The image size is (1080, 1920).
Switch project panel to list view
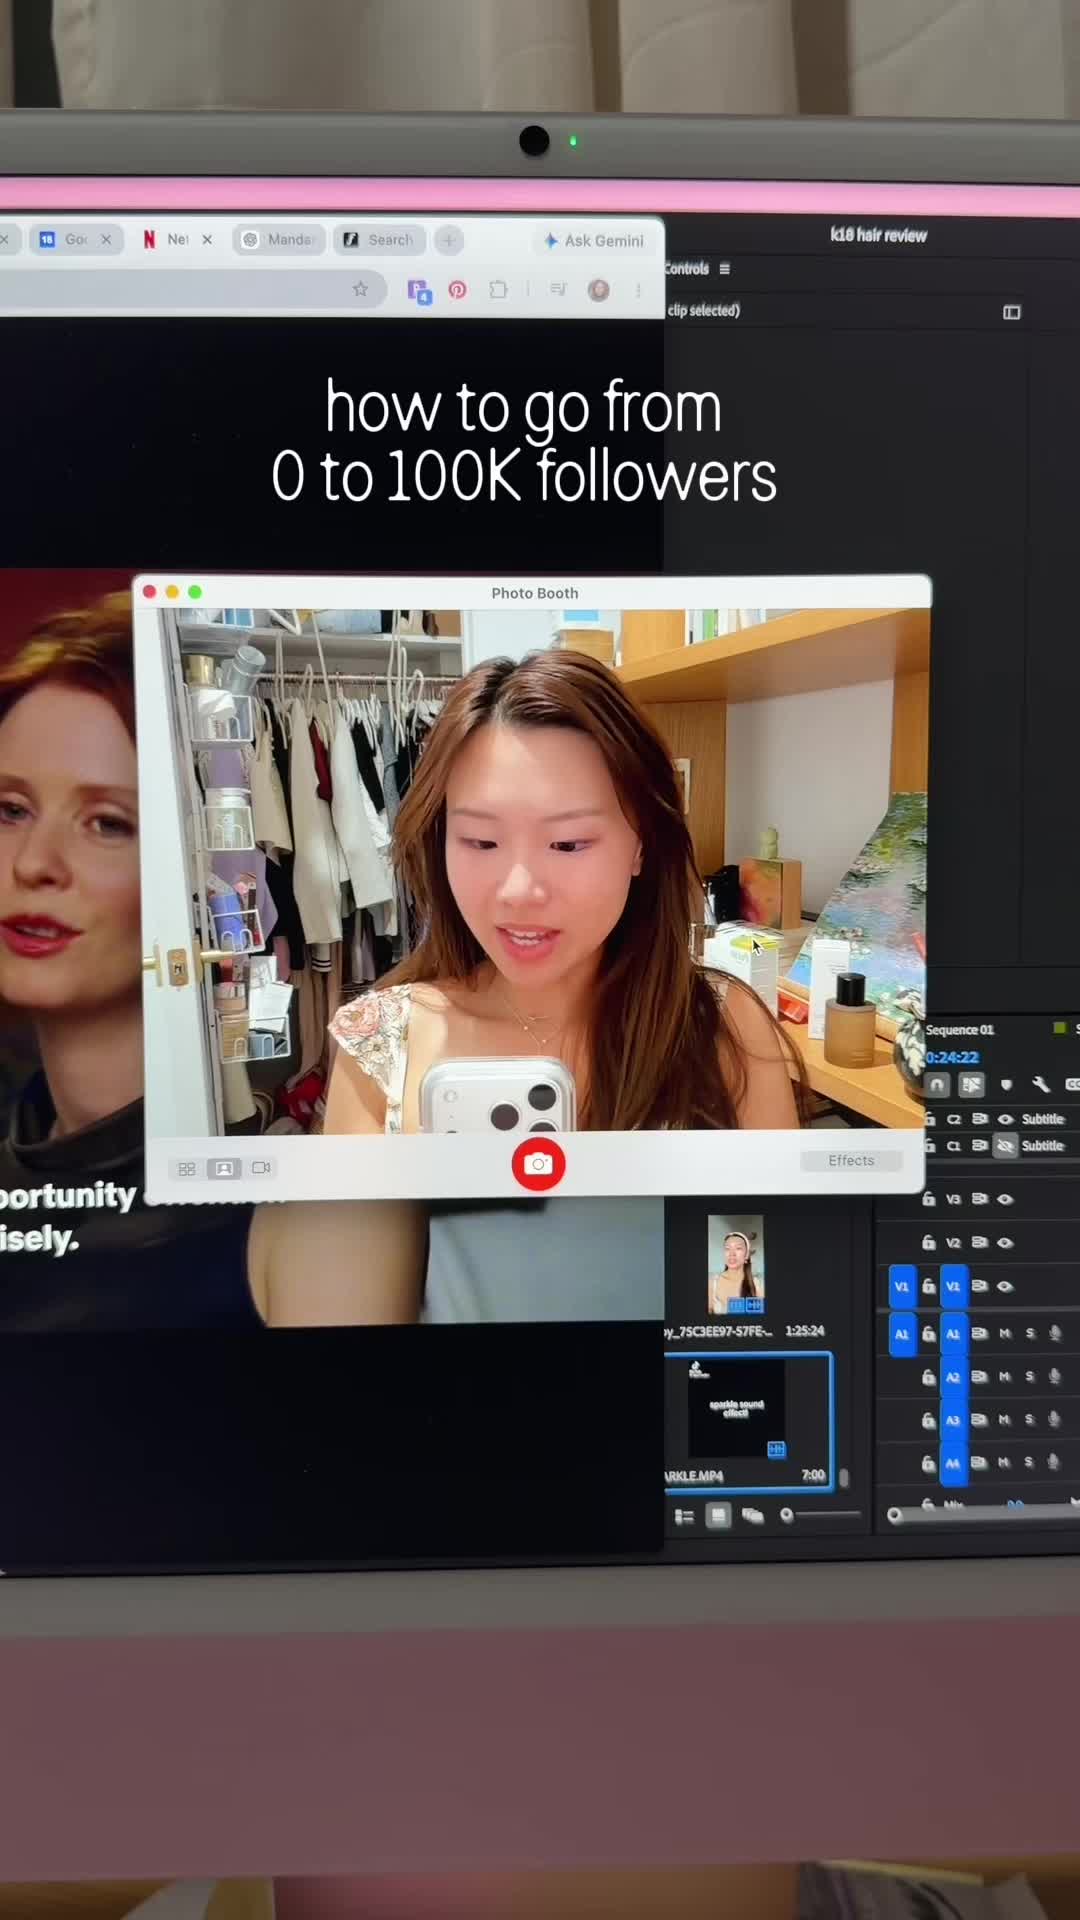click(x=685, y=1517)
